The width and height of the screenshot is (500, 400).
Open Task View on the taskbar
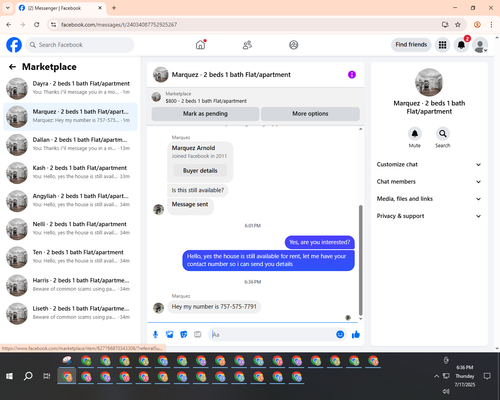pos(47,376)
